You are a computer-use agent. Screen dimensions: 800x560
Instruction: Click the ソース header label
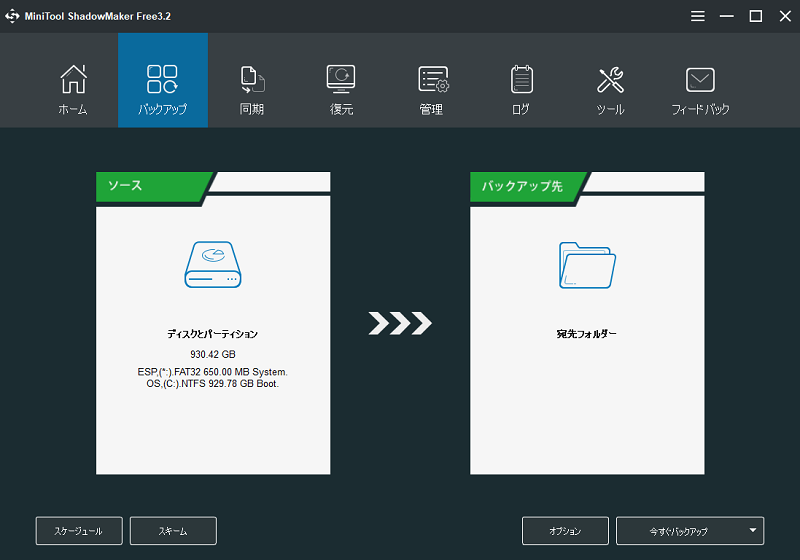[x=125, y=185]
